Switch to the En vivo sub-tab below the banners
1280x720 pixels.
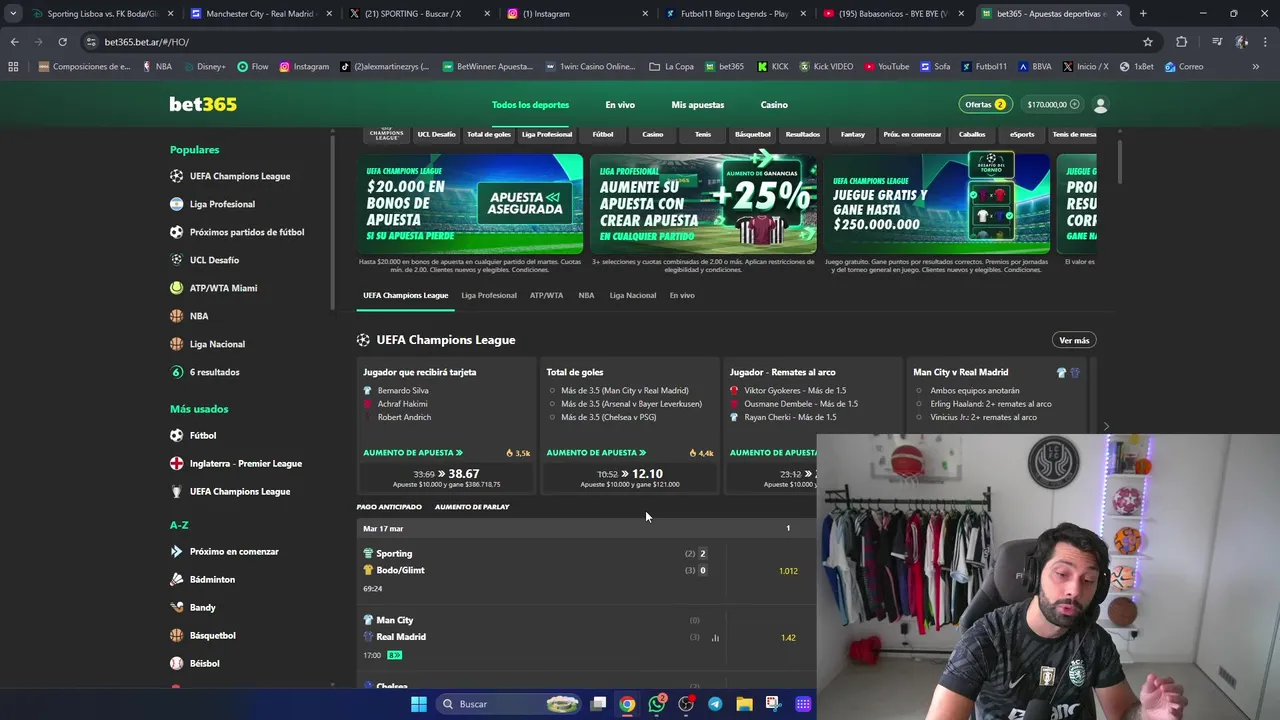(x=682, y=295)
